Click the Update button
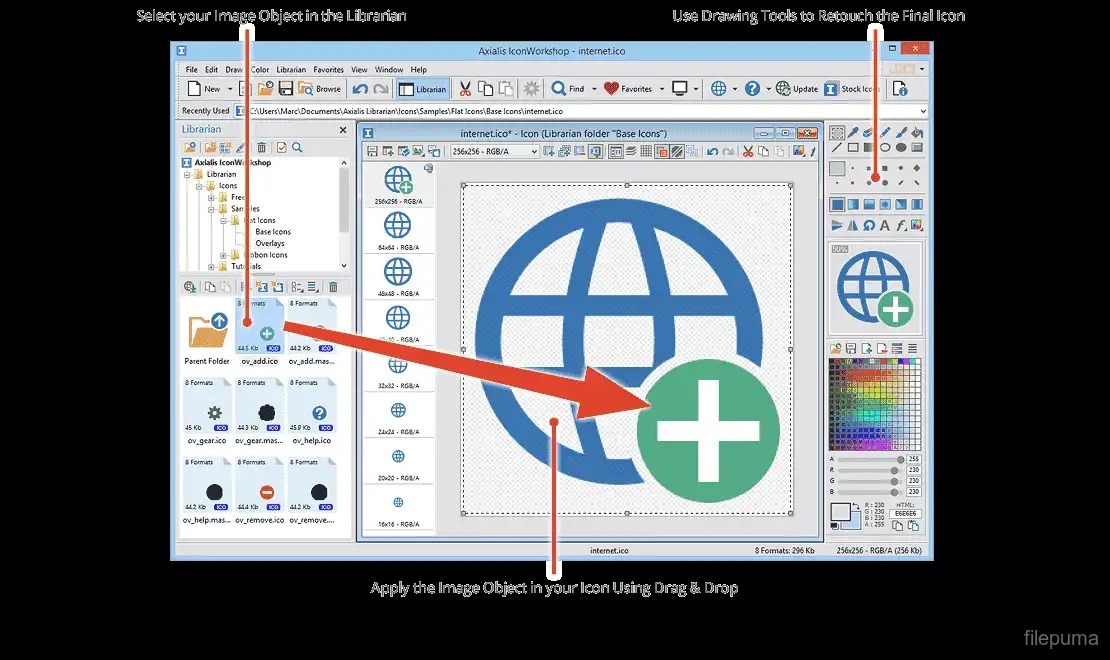Screen dimensions: 1110x660 click(x=798, y=89)
